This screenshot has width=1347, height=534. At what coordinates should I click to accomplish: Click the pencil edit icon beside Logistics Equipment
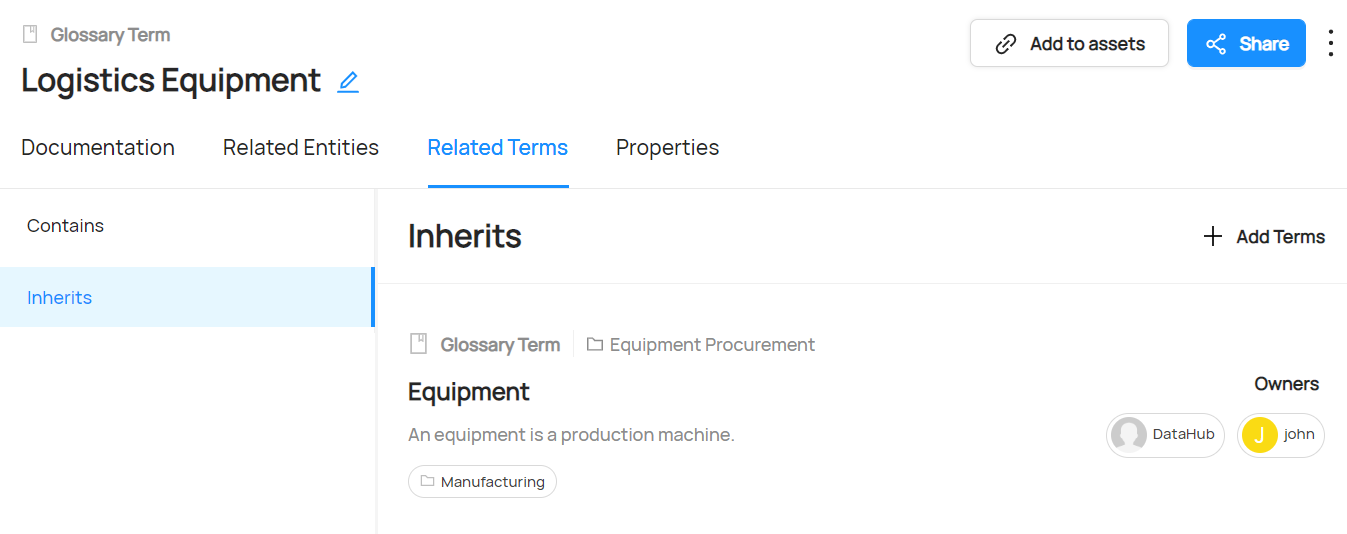[348, 82]
